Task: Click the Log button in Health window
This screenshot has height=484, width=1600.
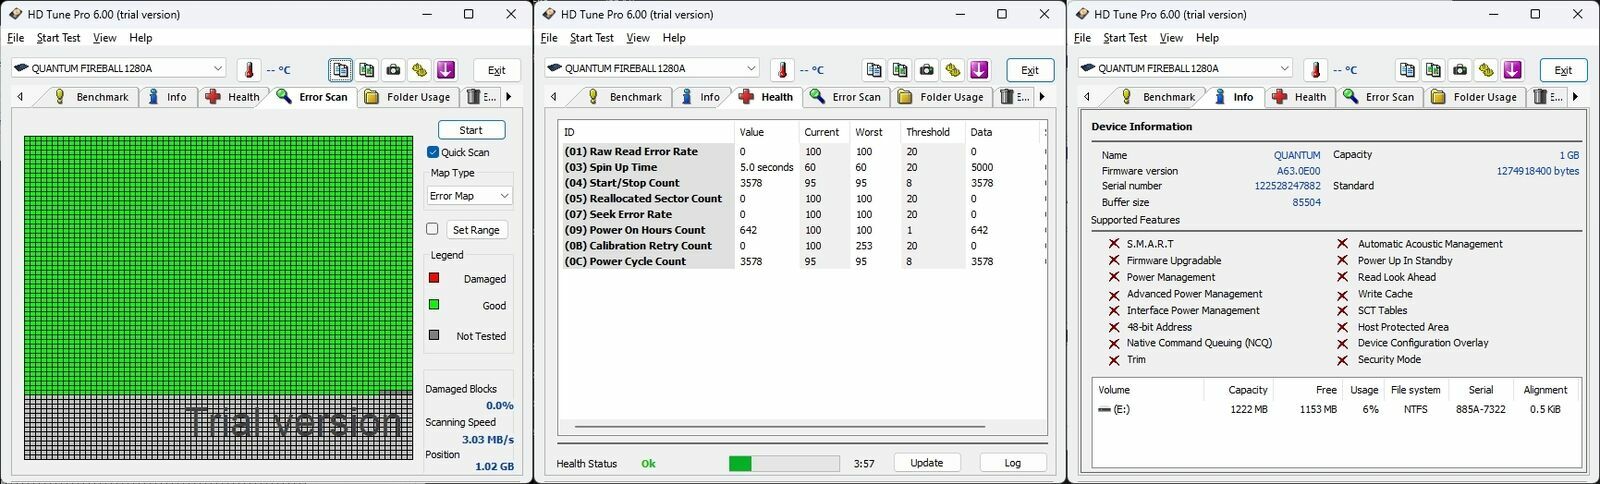Action: [x=1013, y=463]
